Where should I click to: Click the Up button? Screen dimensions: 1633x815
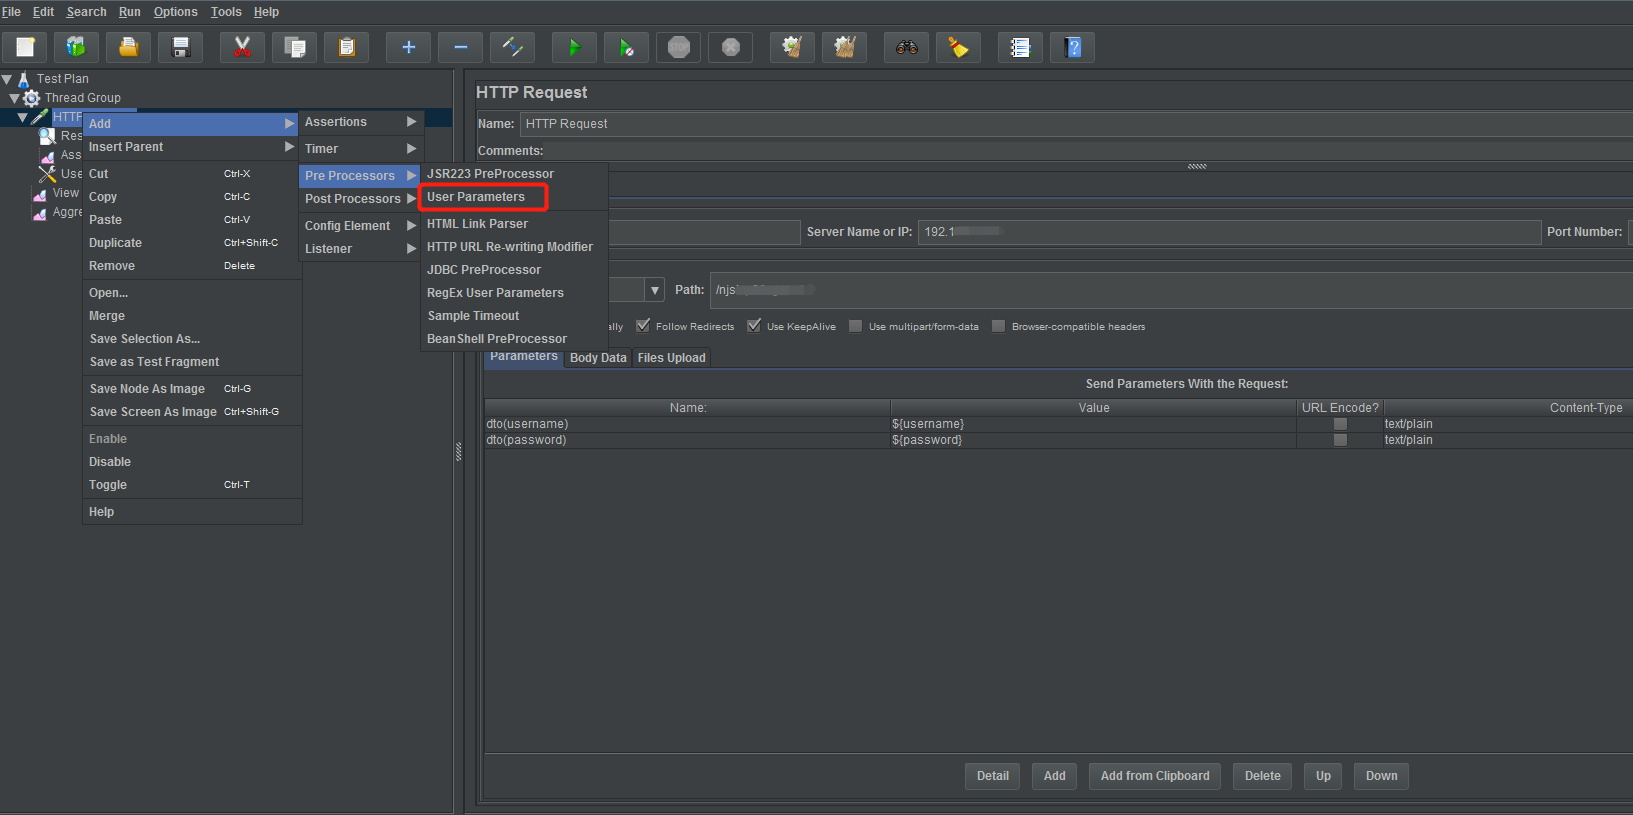[x=1323, y=776]
